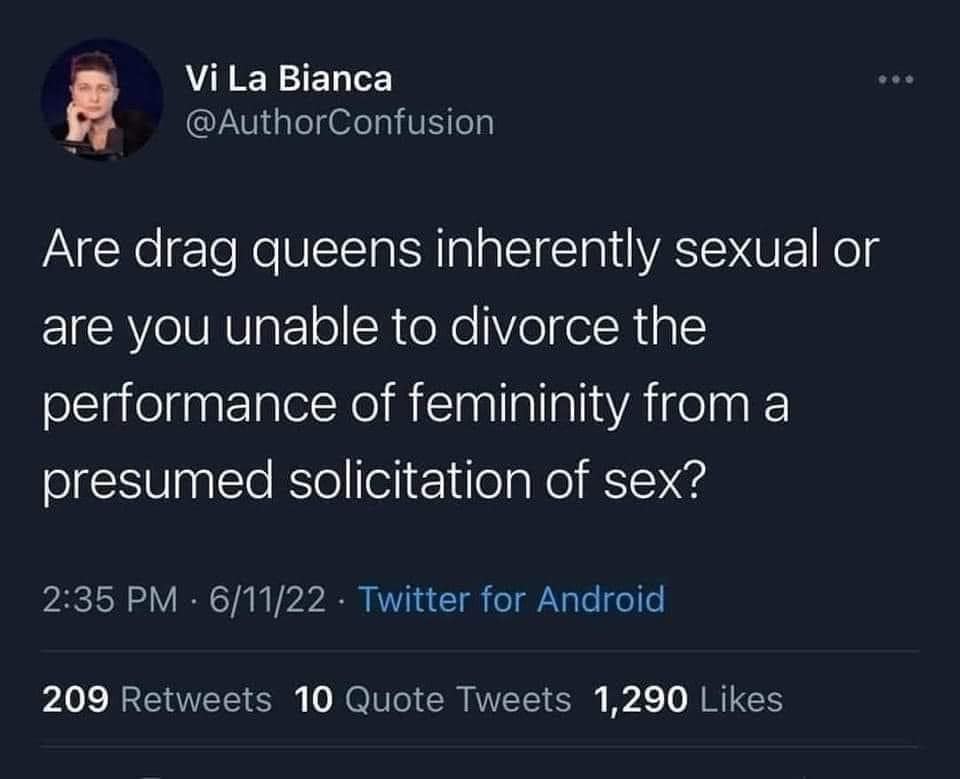Click the line "are you unable to divorce the"

click(x=373, y=329)
